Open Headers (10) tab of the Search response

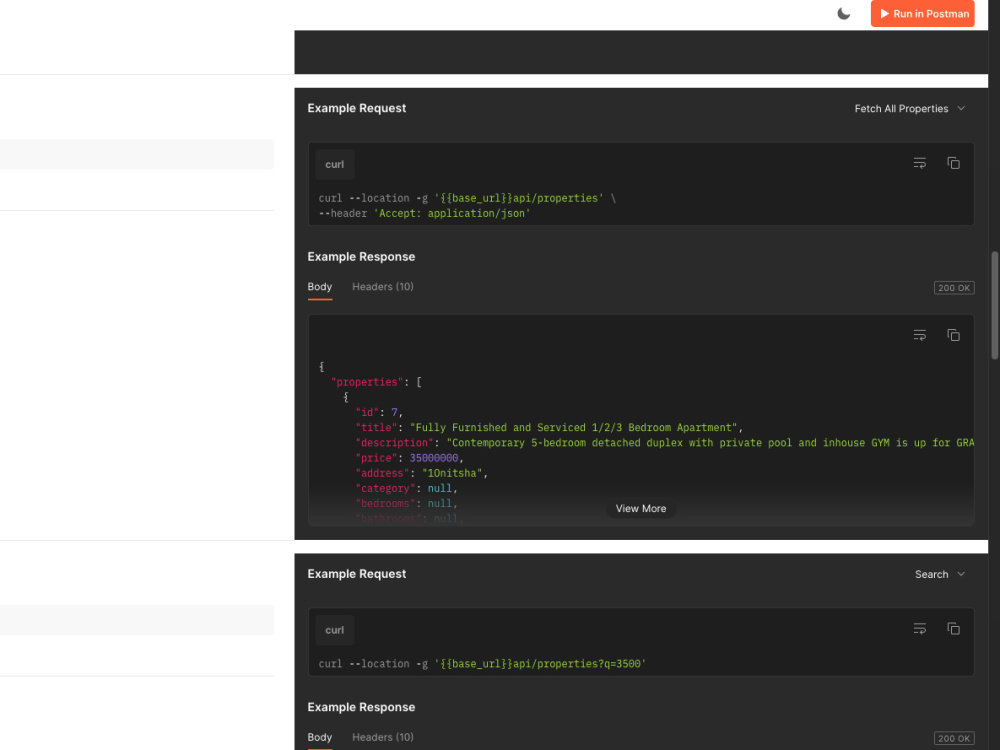383,737
